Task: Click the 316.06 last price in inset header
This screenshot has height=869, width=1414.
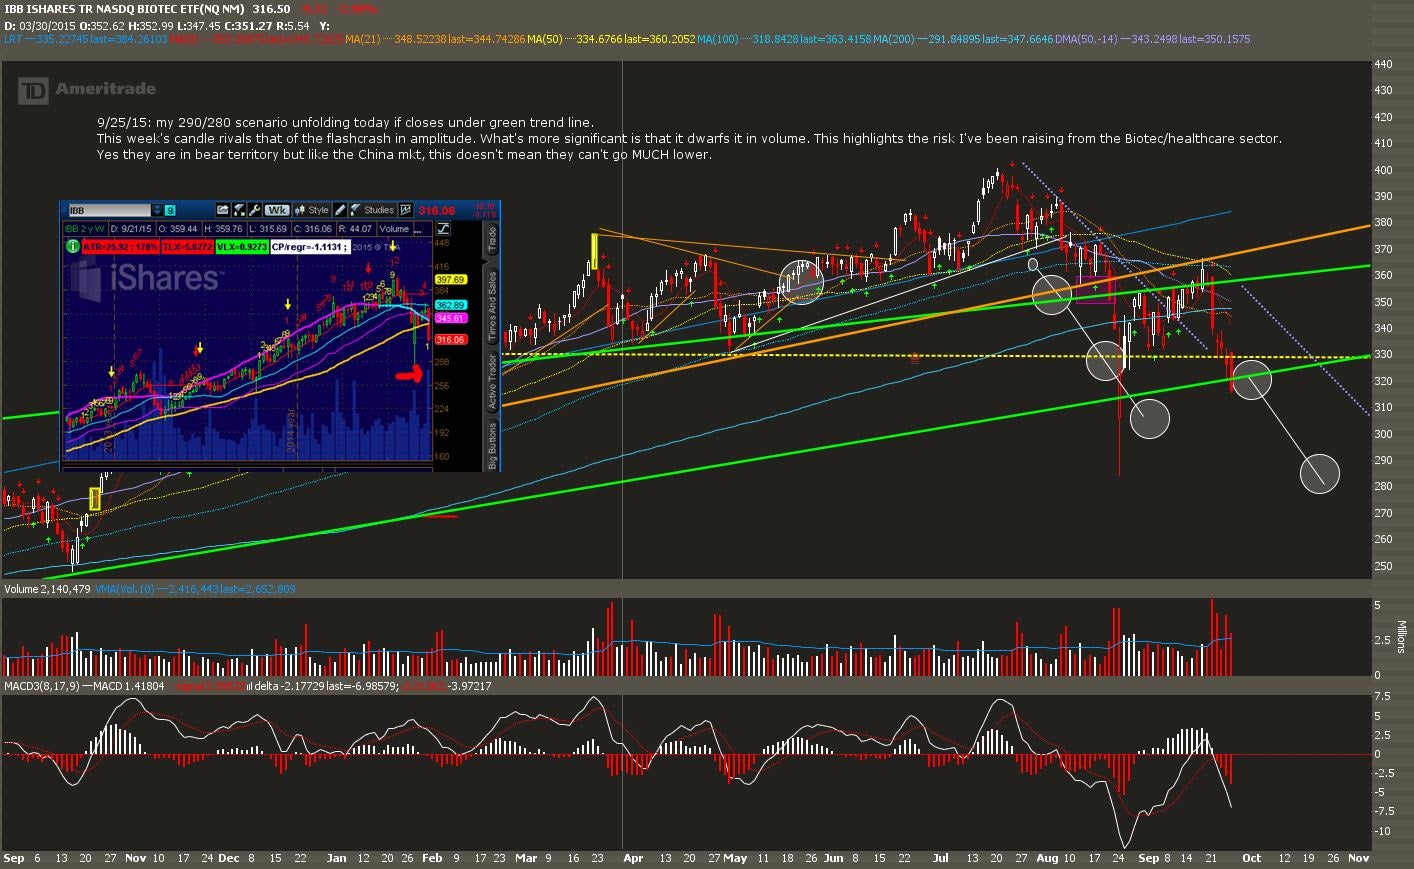Action: point(436,211)
